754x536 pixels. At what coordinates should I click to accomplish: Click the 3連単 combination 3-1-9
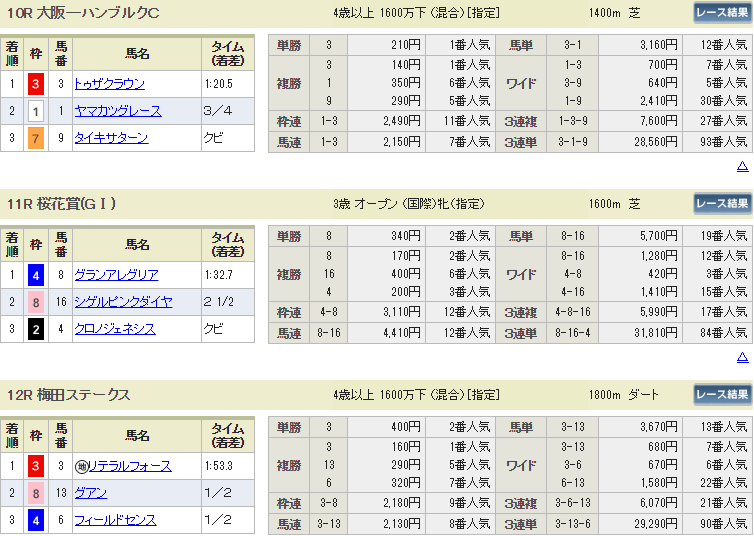point(573,142)
